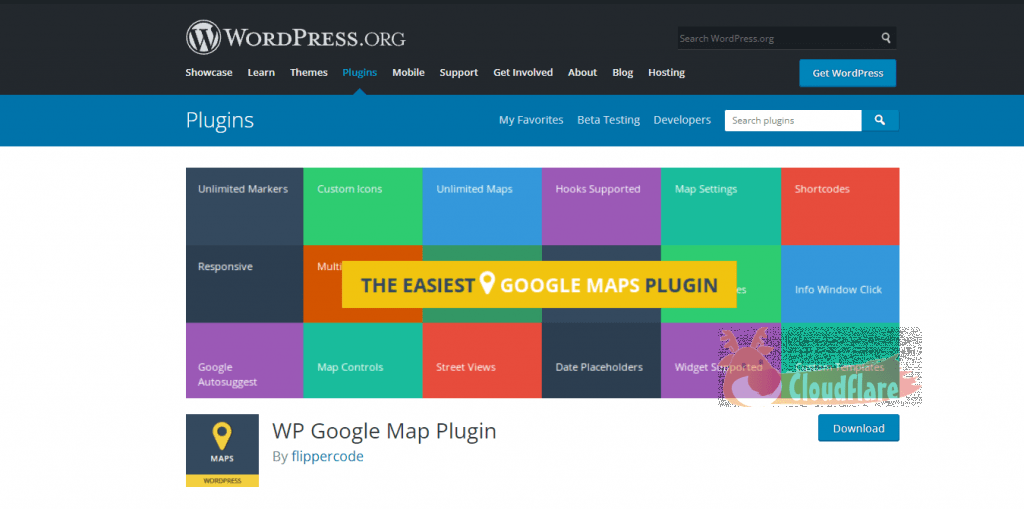Open the flippercode author link
Image resolution: width=1024 pixels, height=509 pixels.
327,457
